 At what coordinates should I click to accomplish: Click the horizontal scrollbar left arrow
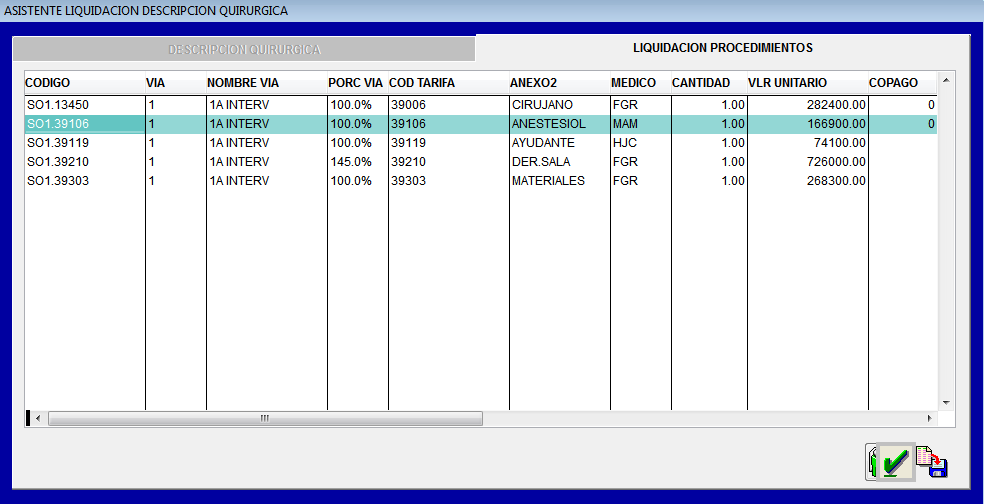38,418
